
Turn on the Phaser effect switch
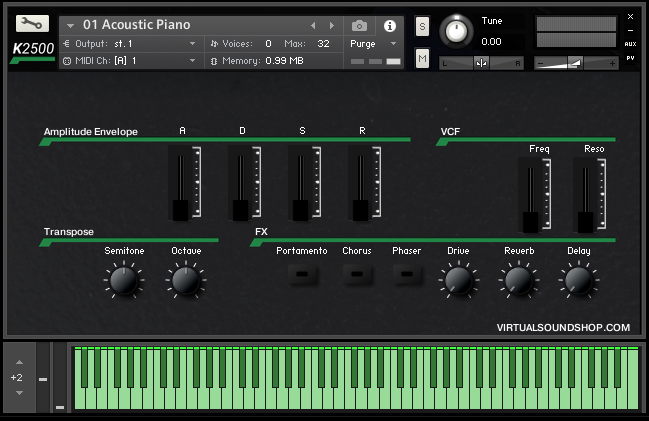click(x=406, y=275)
